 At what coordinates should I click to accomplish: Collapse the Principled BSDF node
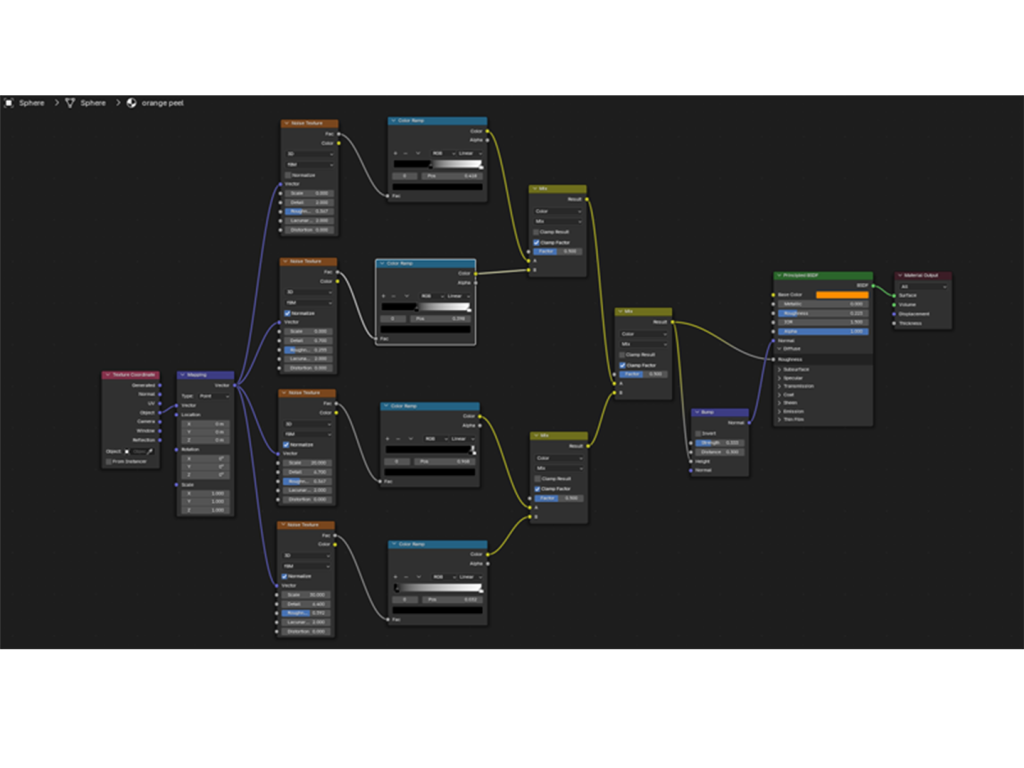(x=780, y=276)
